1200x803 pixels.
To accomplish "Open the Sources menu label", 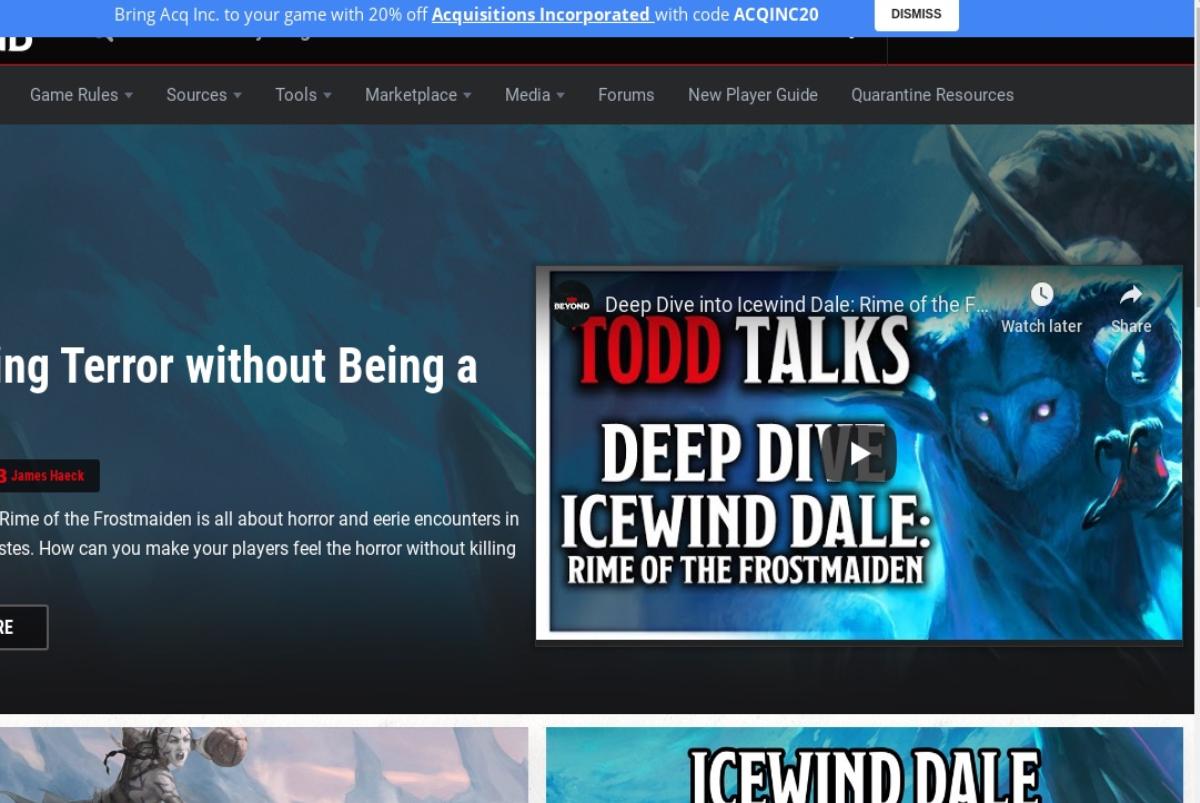I will click(x=196, y=95).
